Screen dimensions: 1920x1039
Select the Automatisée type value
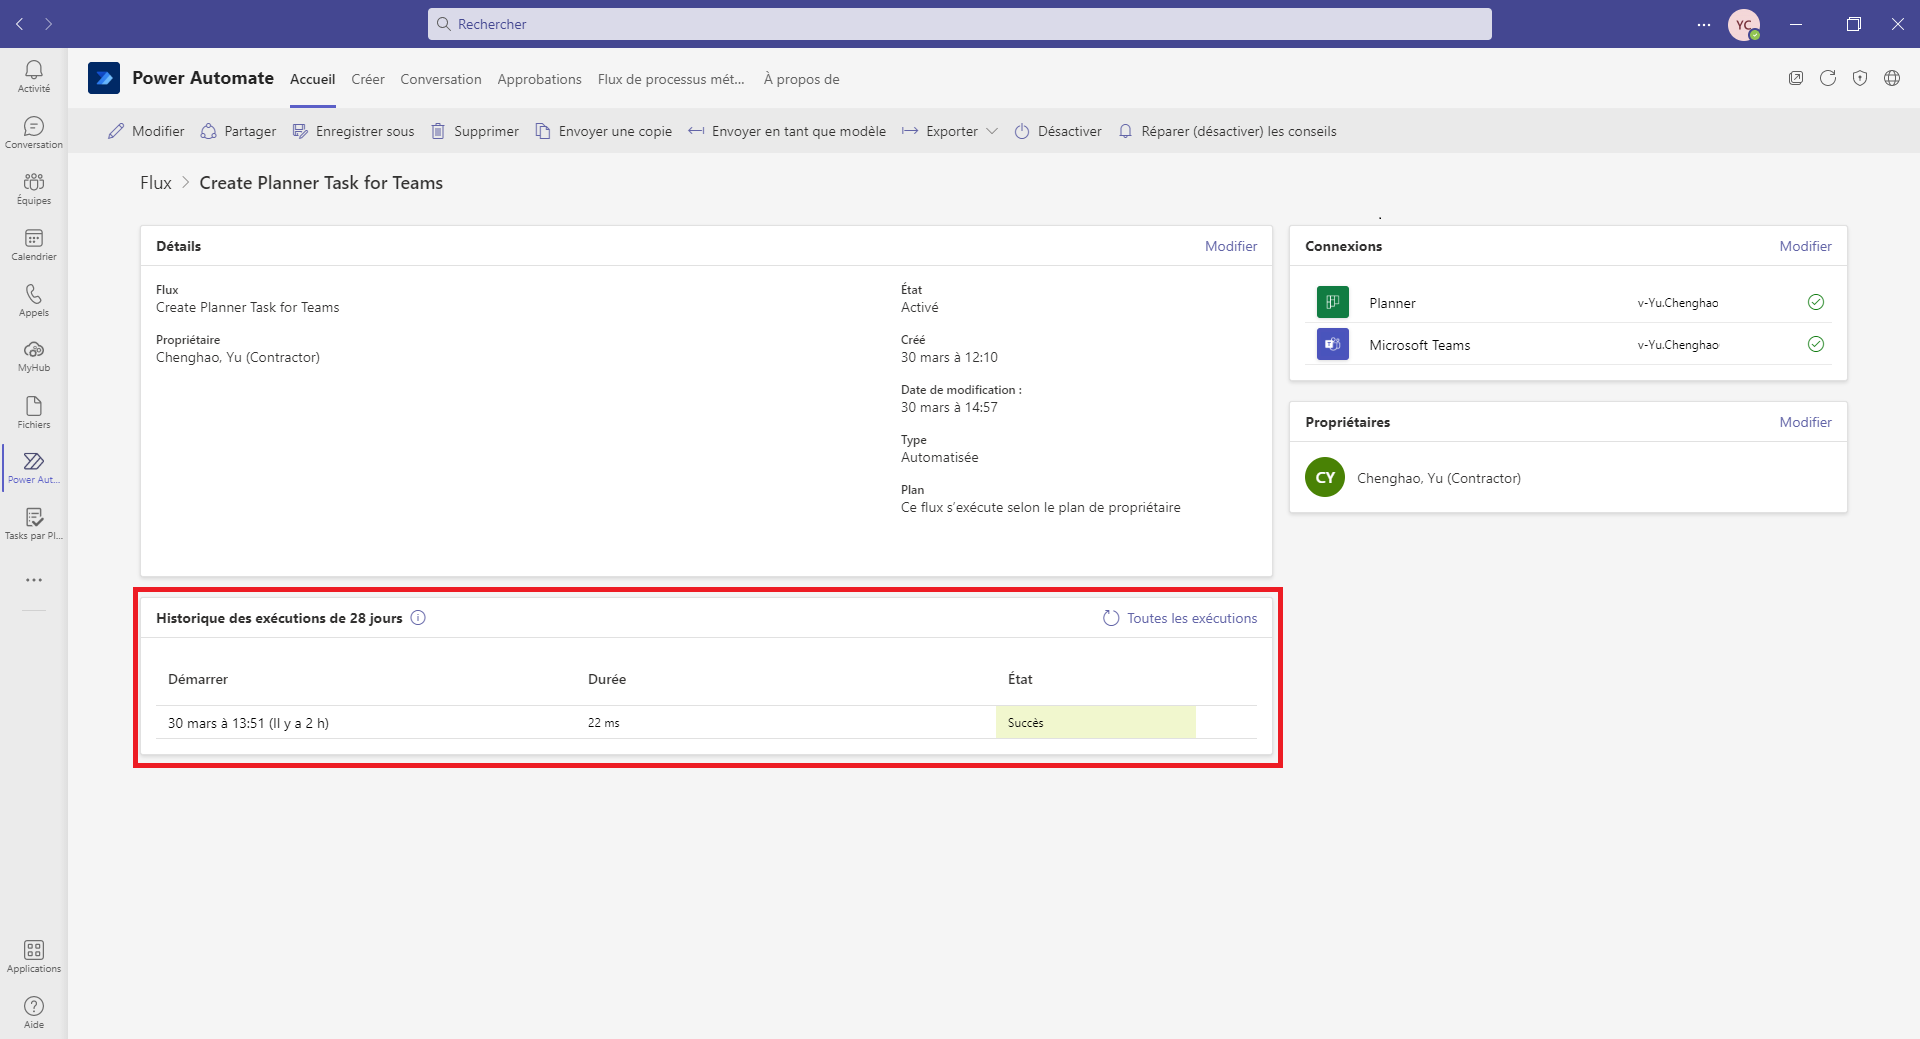coord(940,457)
